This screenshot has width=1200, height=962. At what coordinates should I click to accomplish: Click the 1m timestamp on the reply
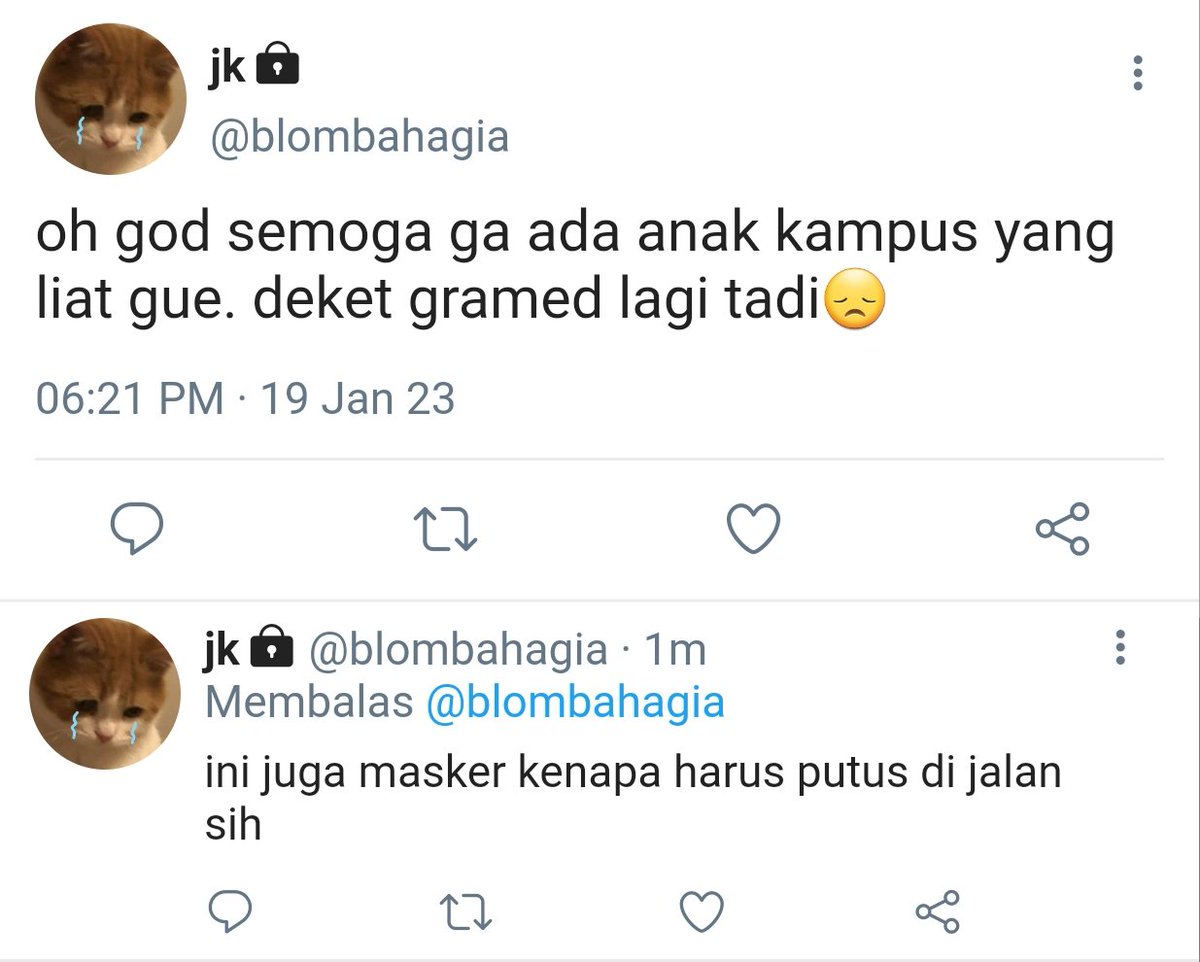point(675,650)
